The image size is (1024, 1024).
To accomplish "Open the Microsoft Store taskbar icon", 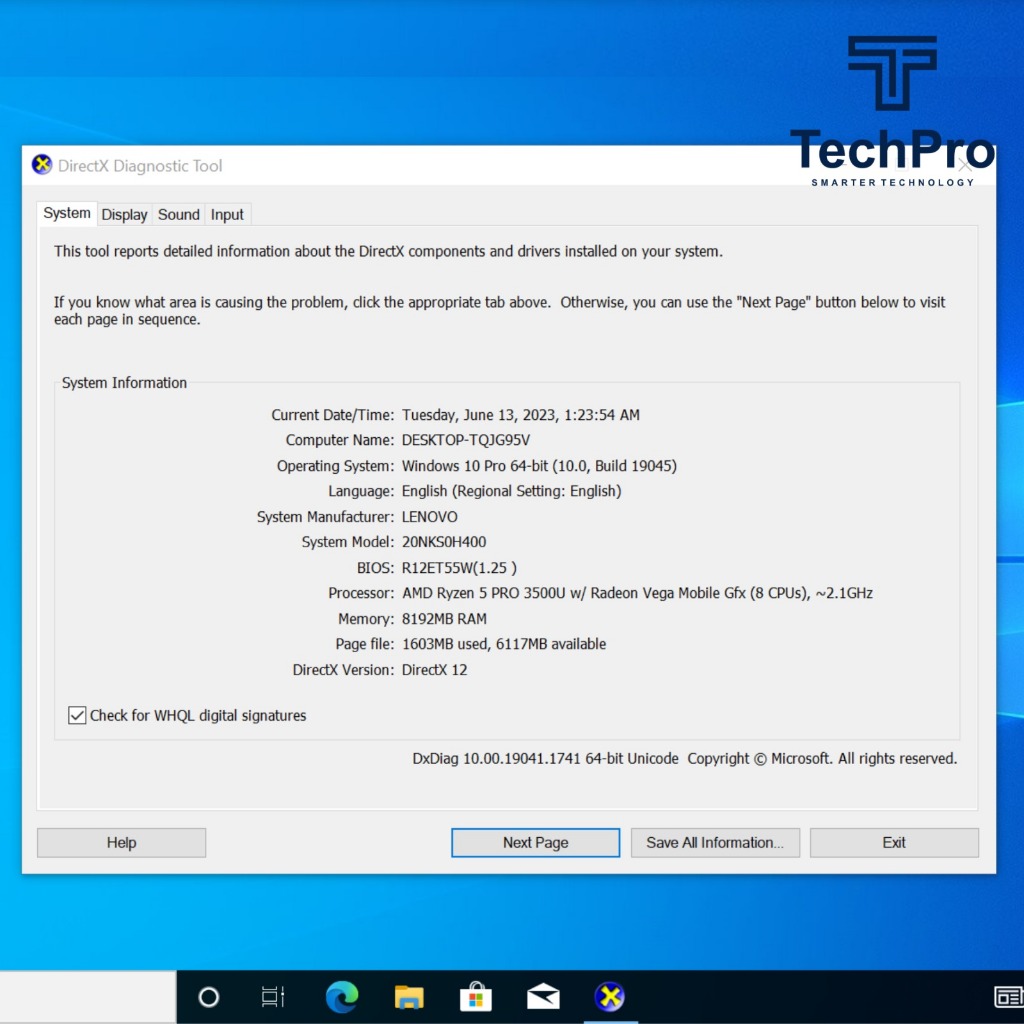I will pos(476,996).
